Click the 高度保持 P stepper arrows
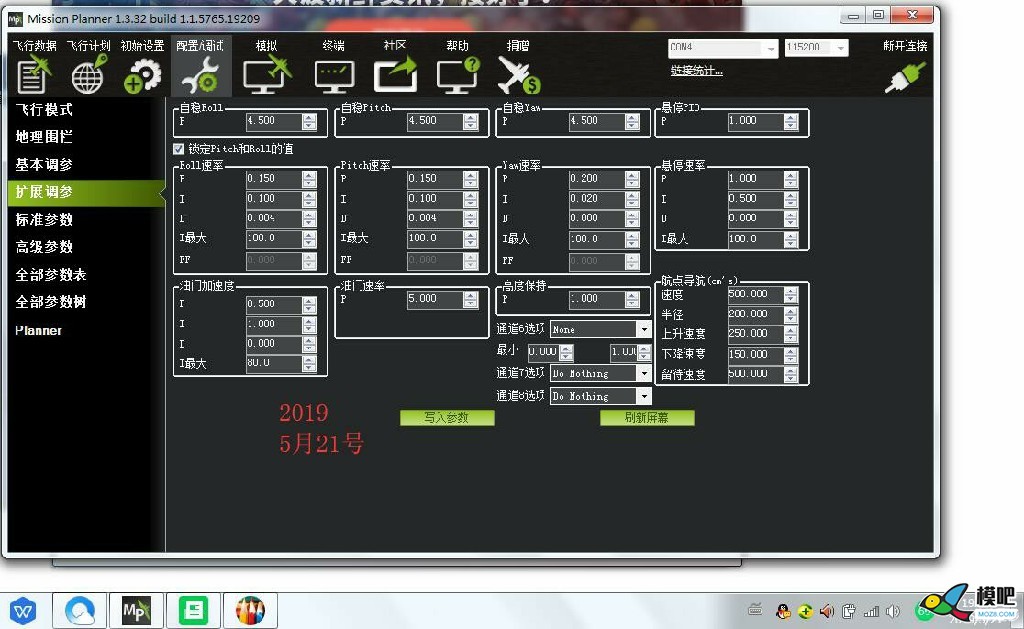The height and width of the screenshot is (629, 1024). click(x=632, y=299)
